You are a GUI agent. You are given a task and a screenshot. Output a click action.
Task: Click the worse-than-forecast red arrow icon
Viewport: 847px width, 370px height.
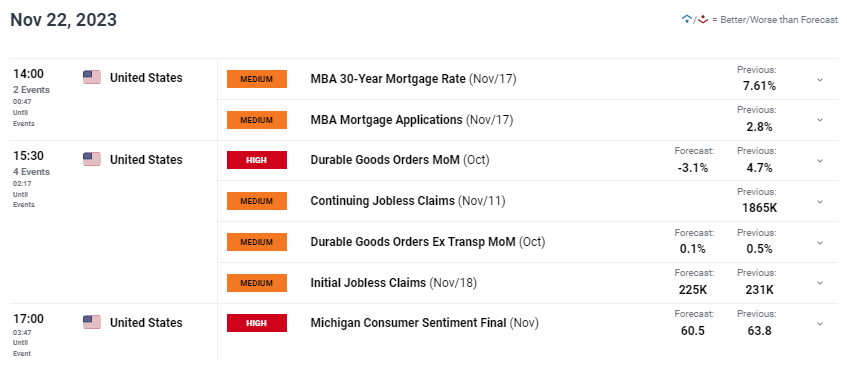702,19
